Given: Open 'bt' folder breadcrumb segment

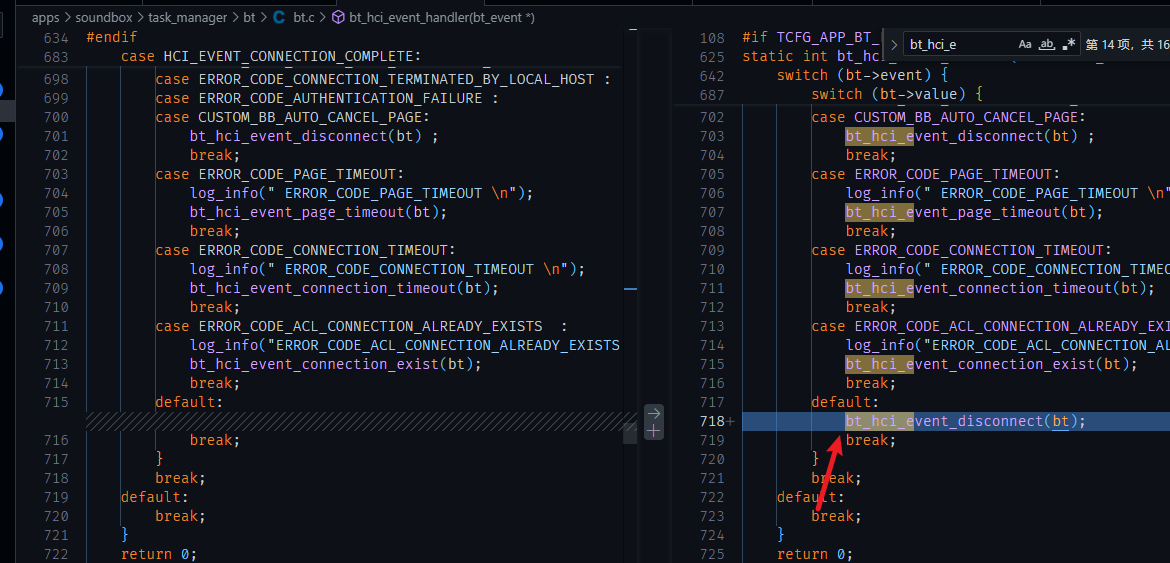Looking at the screenshot, I should [251, 16].
